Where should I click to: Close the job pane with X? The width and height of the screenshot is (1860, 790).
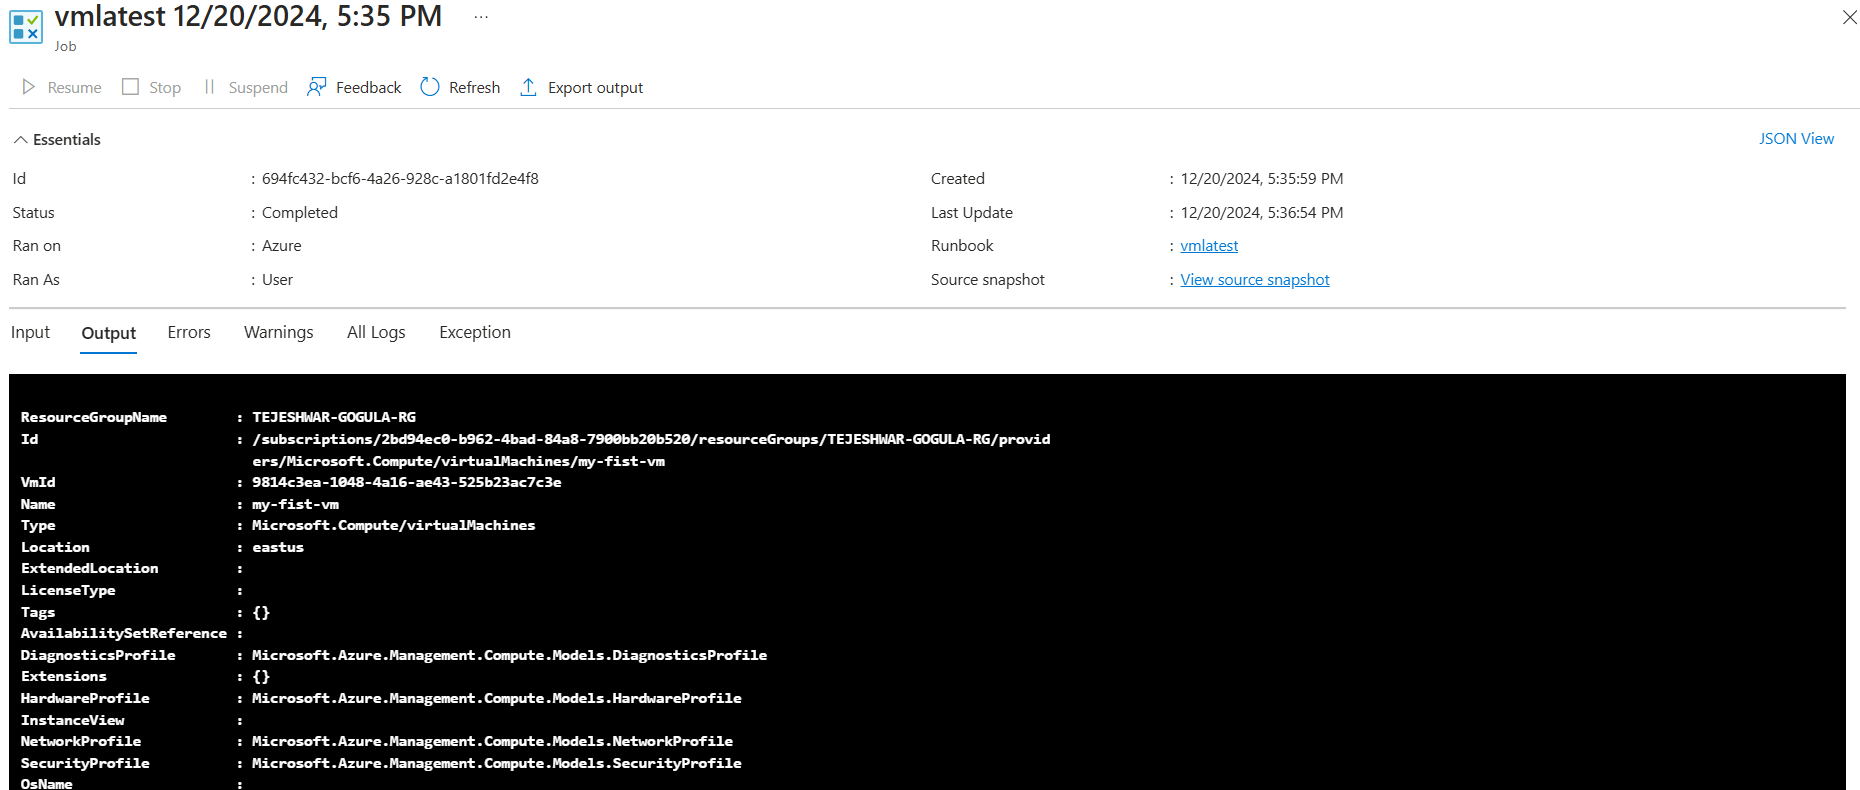coord(1849,17)
